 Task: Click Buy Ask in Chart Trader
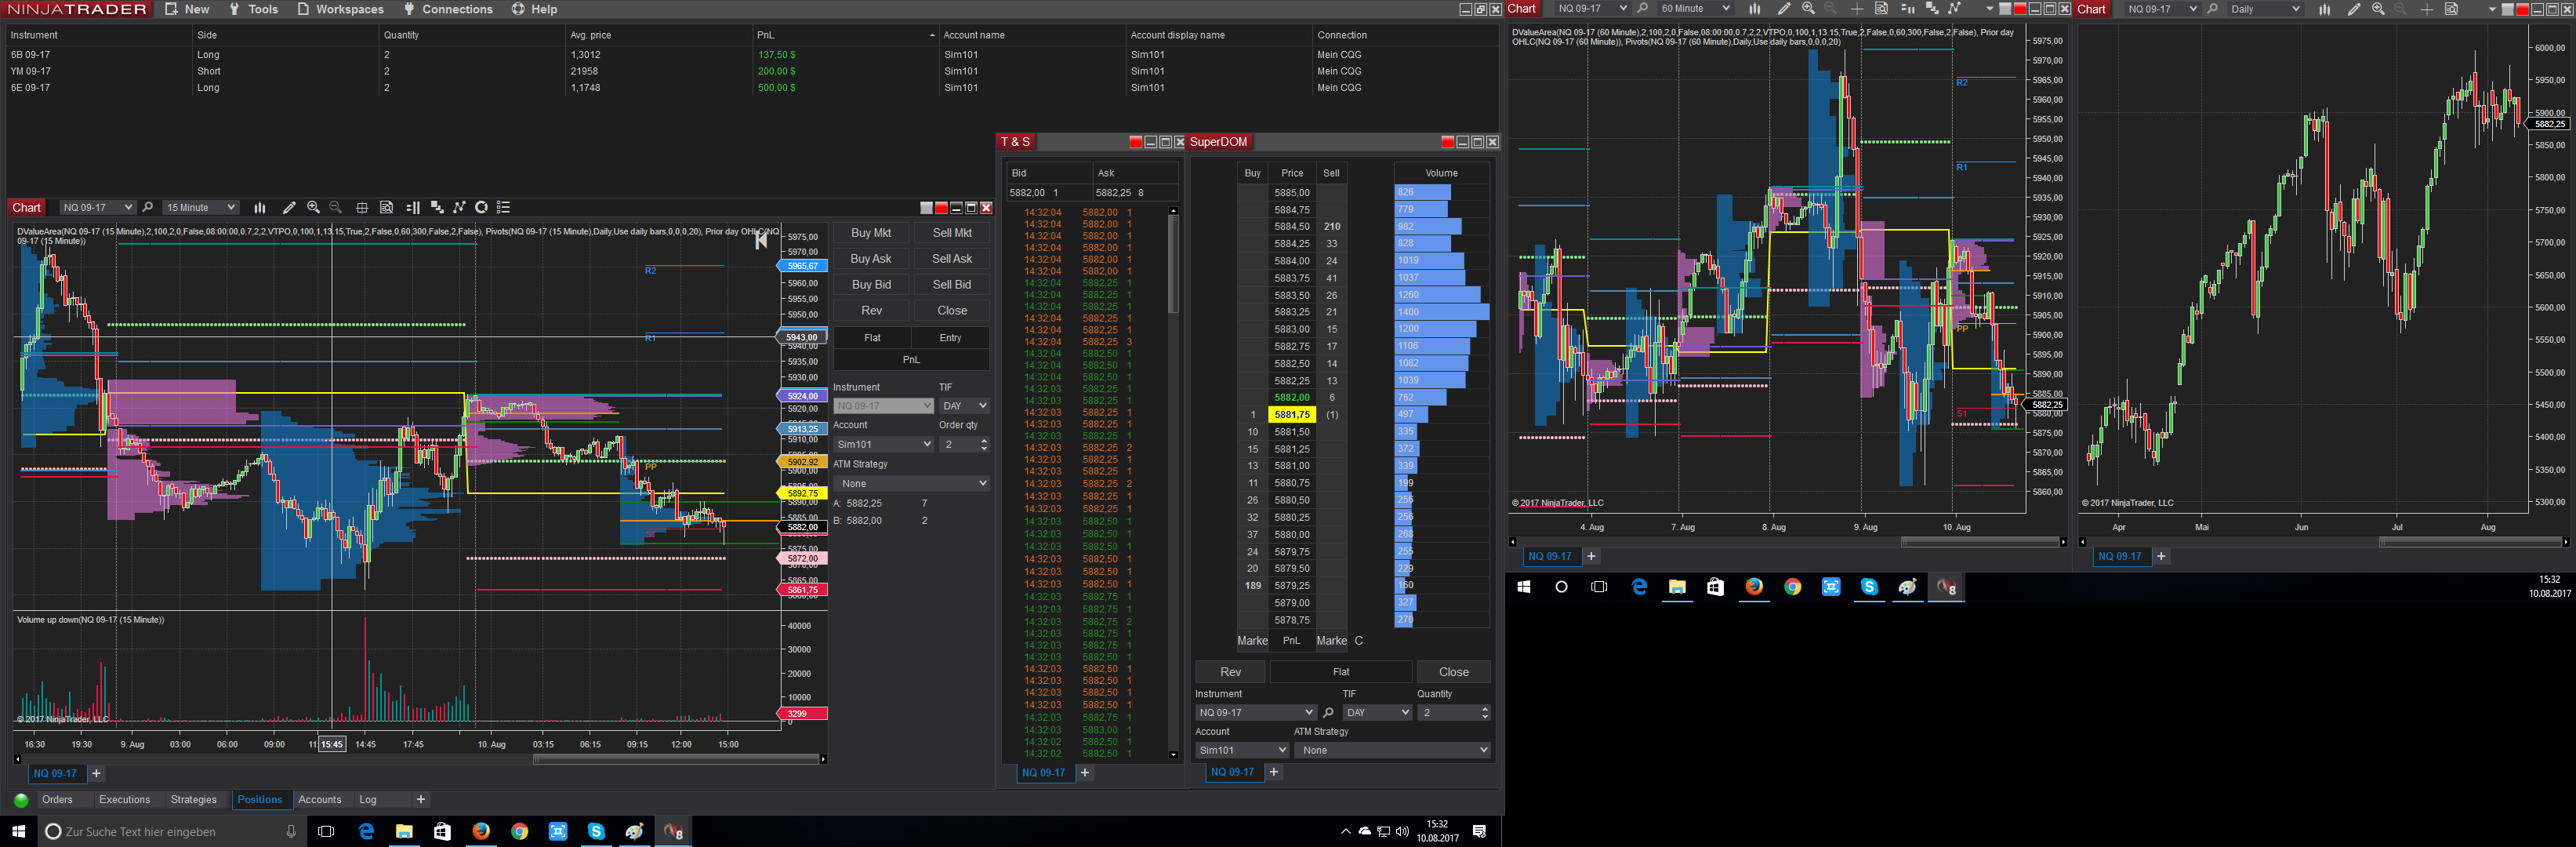point(871,259)
